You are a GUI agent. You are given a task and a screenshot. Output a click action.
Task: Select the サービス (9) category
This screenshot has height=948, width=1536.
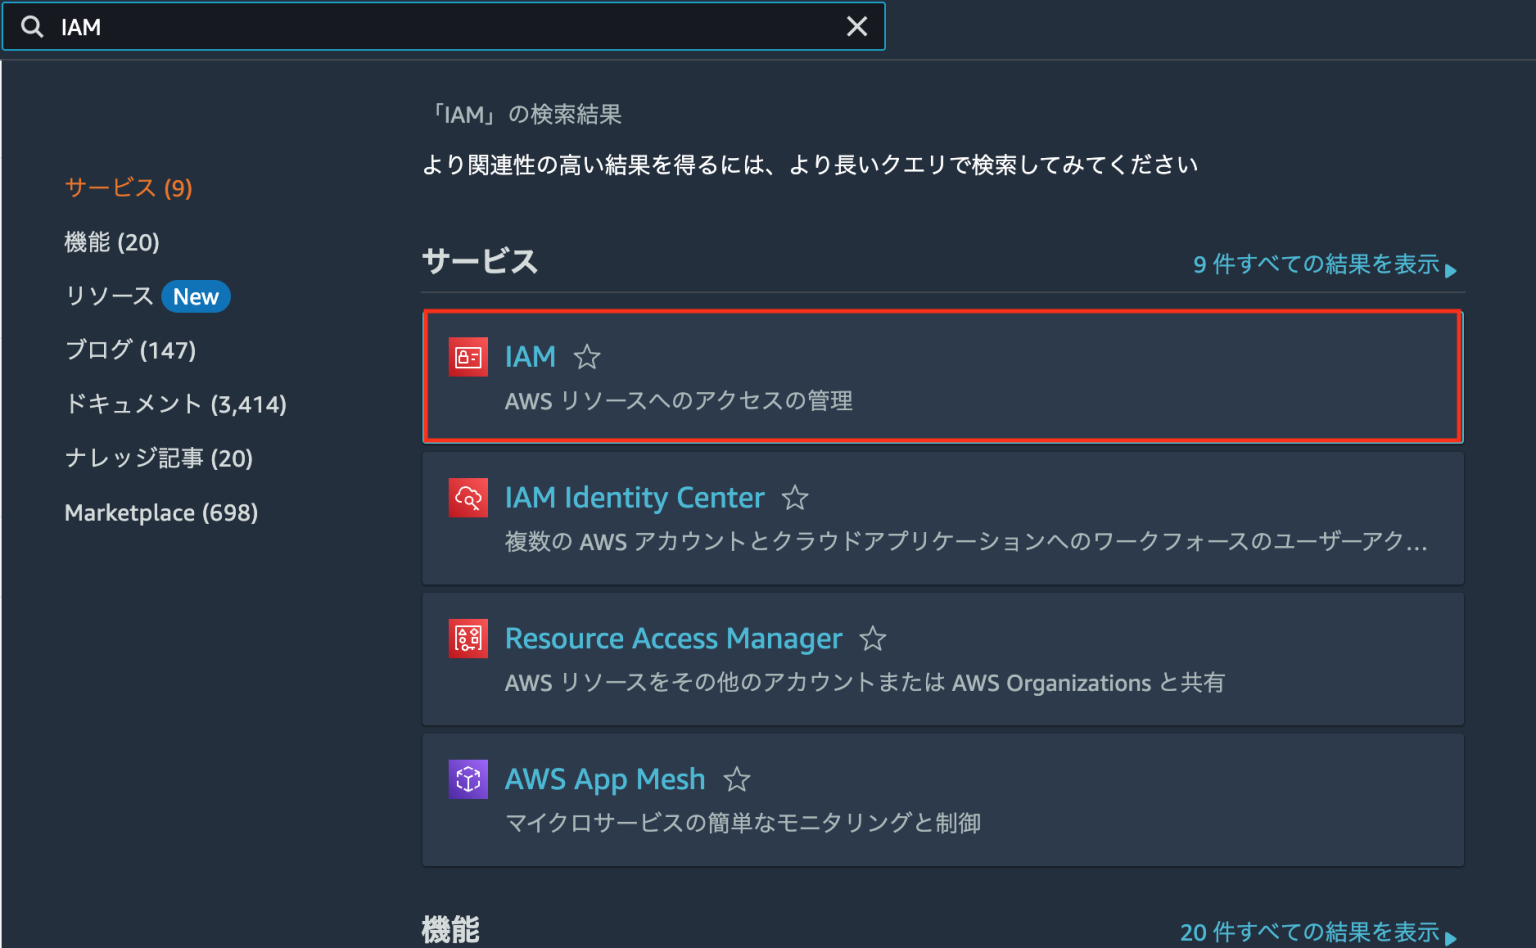[x=127, y=187]
